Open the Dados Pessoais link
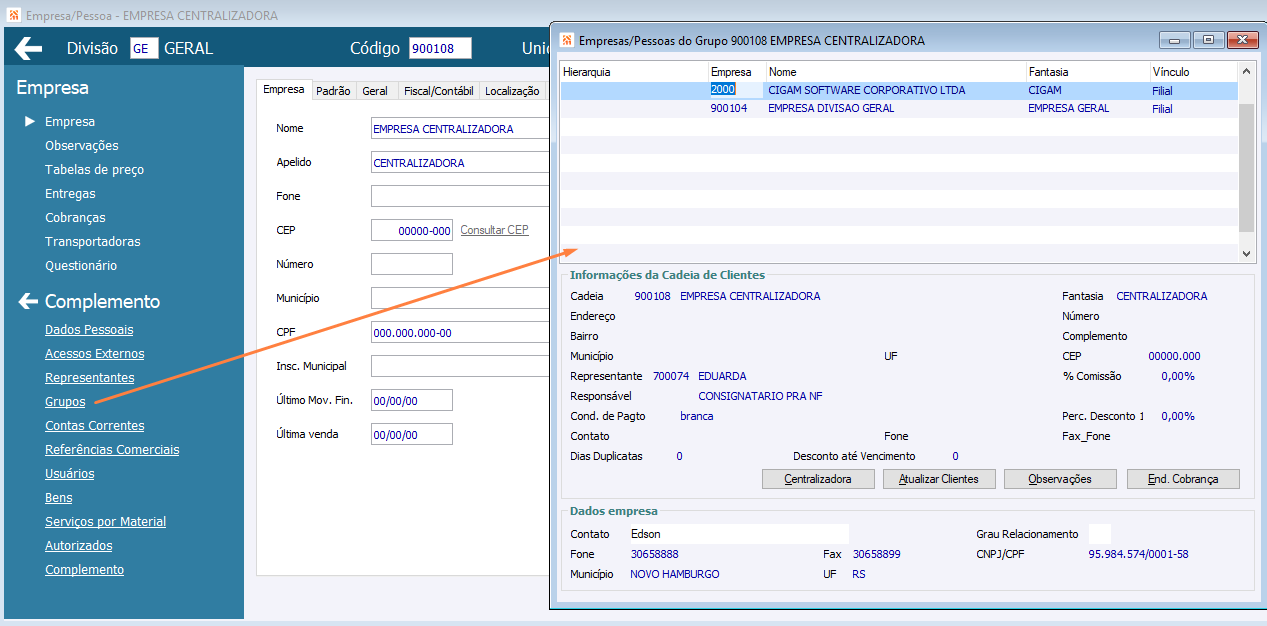The height and width of the screenshot is (626, 1267). click(x=89, y=330)
